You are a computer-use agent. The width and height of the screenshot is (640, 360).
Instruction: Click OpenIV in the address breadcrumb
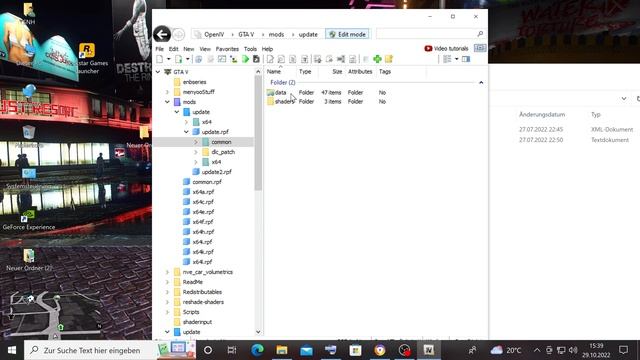(x=214, y=35)
